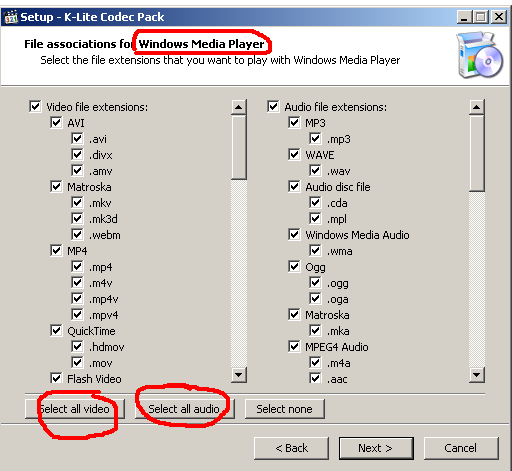Uncheck the .webm extension checkbox
Screen dimensions: 512x471
coord(77,235)
